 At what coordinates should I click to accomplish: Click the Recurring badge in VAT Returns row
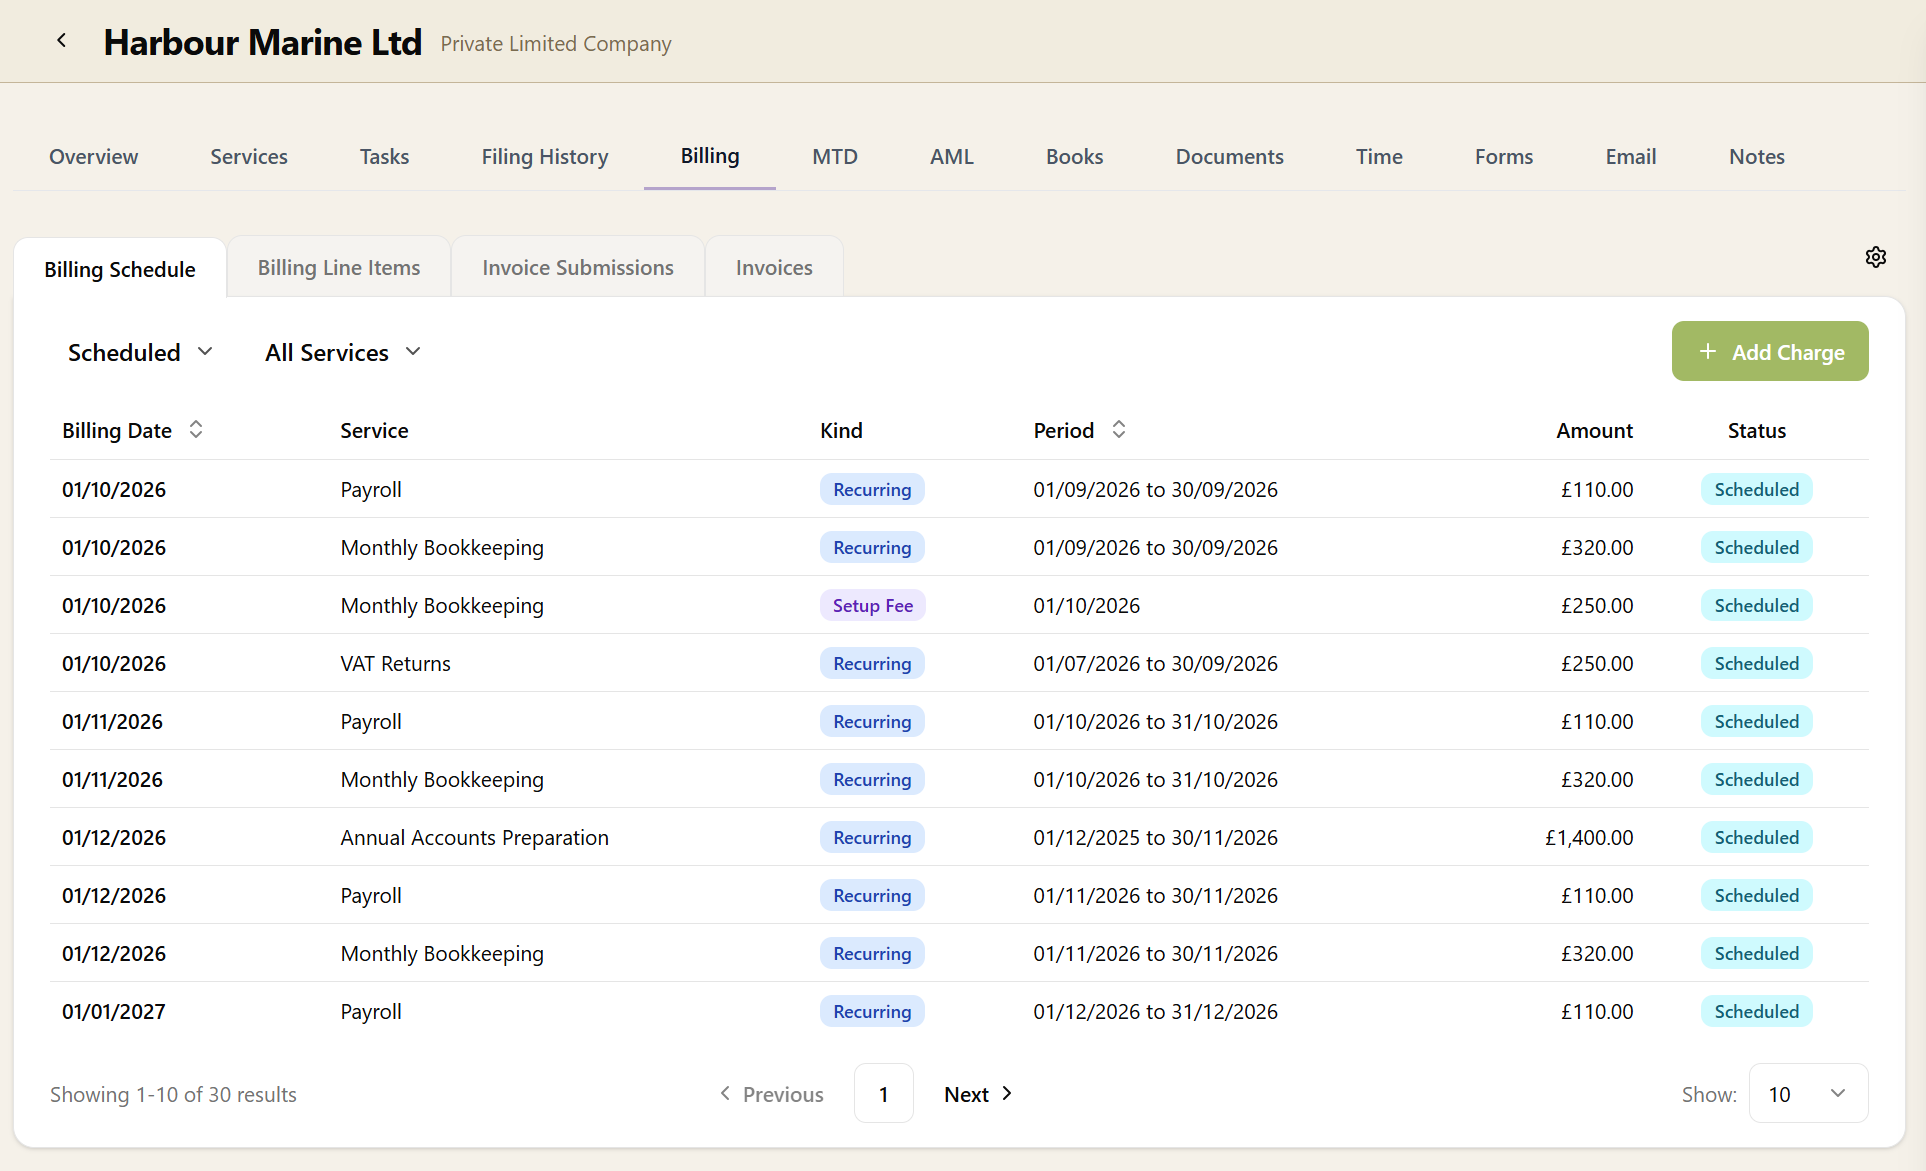[x=873, y=664]
